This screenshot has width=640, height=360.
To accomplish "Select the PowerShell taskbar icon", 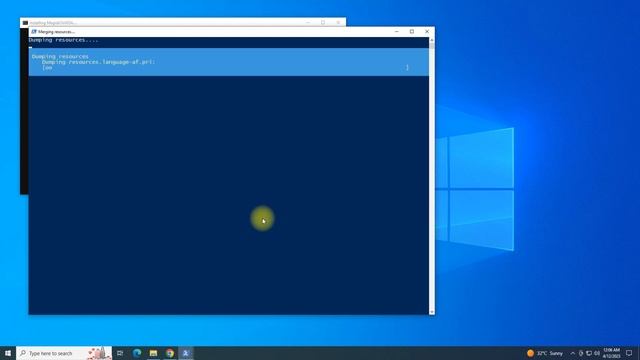I will pos(186,353).
